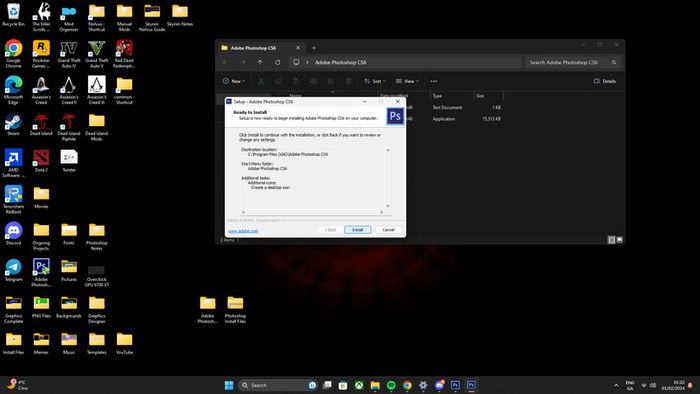Select the Photoshop Install Files desktop folder
Image resolution: width=700 pixels, height=394 pixels.
pos(235,309)
